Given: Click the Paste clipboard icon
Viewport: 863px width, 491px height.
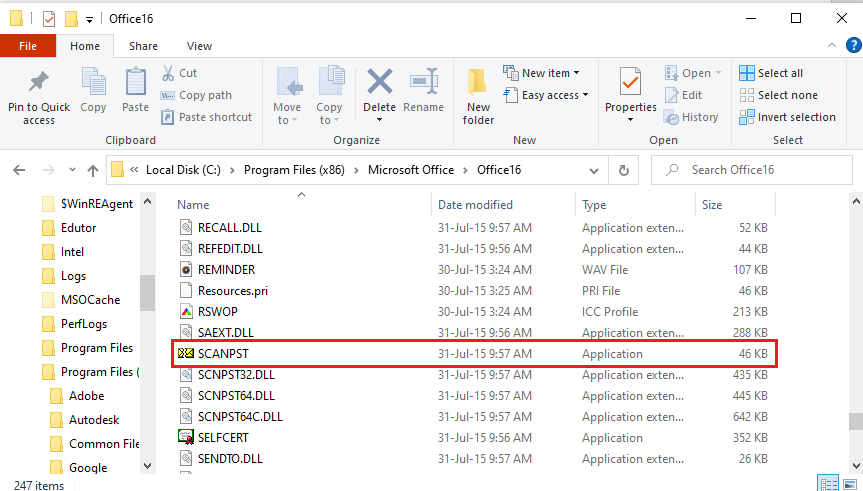Looking at the screenshot, I should [x=135, y=83].
